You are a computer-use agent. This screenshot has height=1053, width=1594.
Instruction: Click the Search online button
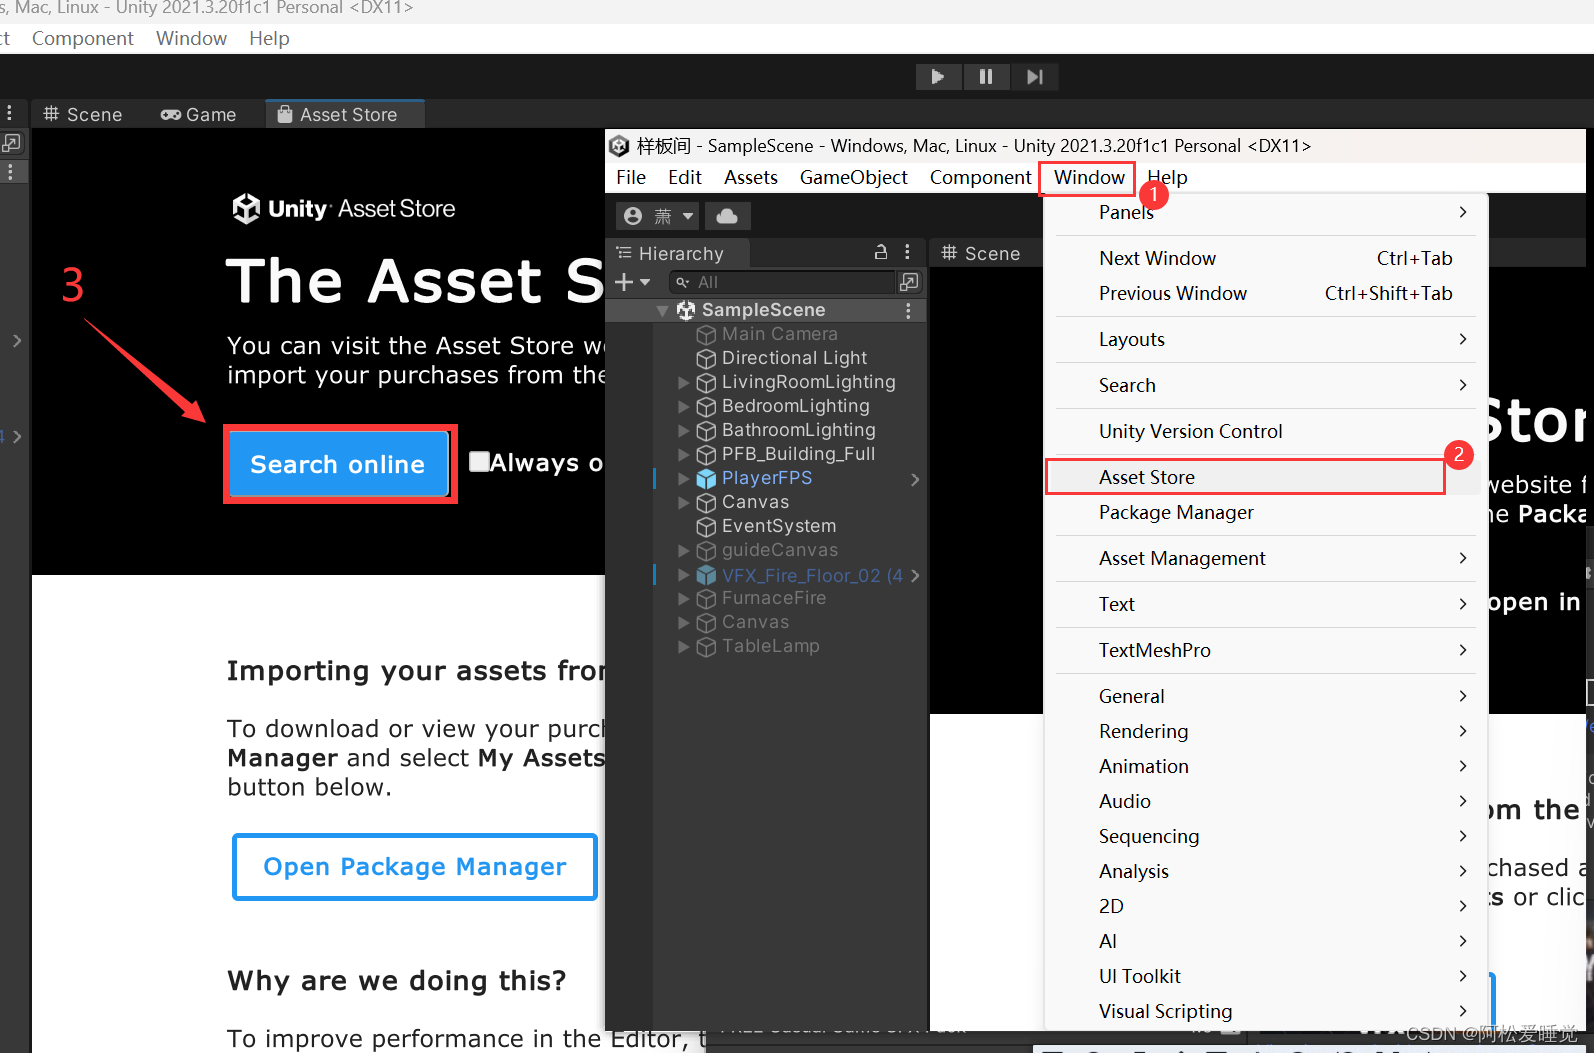tap(338, 464)
